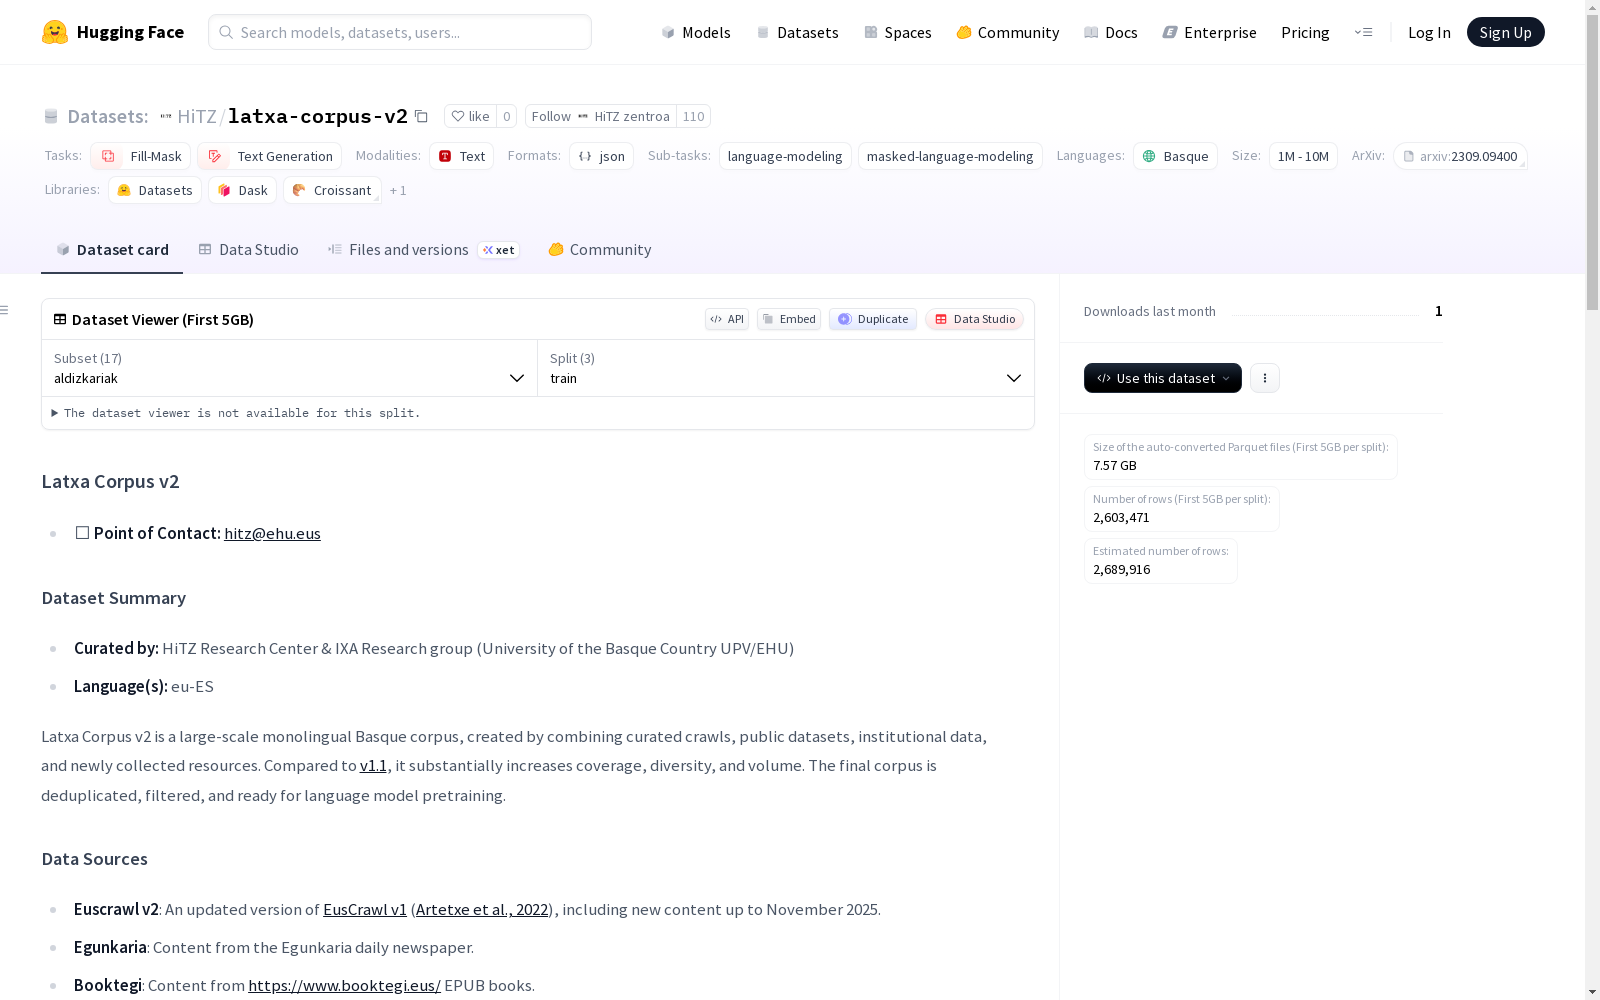Image resolution: width=1600 pixels, height=1000 pixels.
Task: Duplicate the dataset via Duplicate button
Action: point(873,319)
